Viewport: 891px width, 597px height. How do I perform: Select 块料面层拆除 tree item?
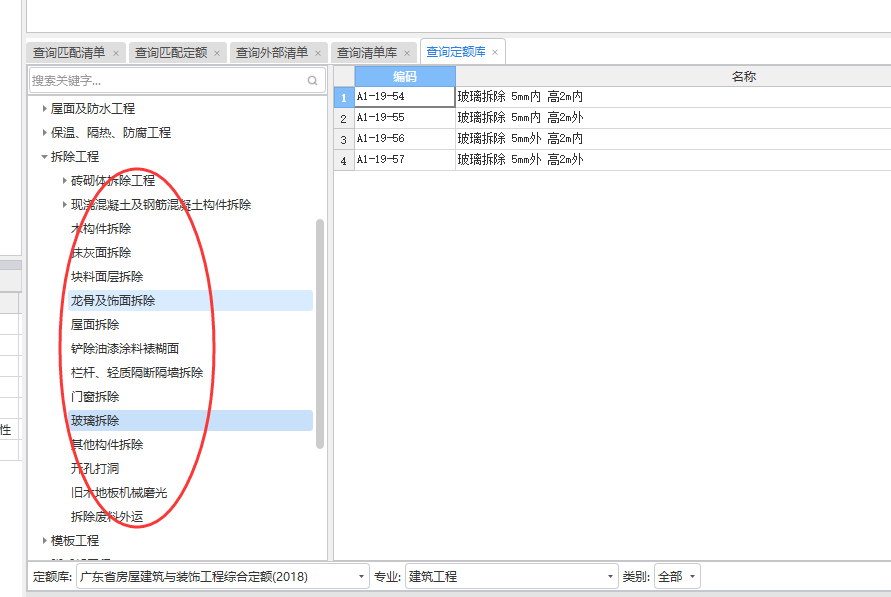pyautogui.click(x=107, y=277)
